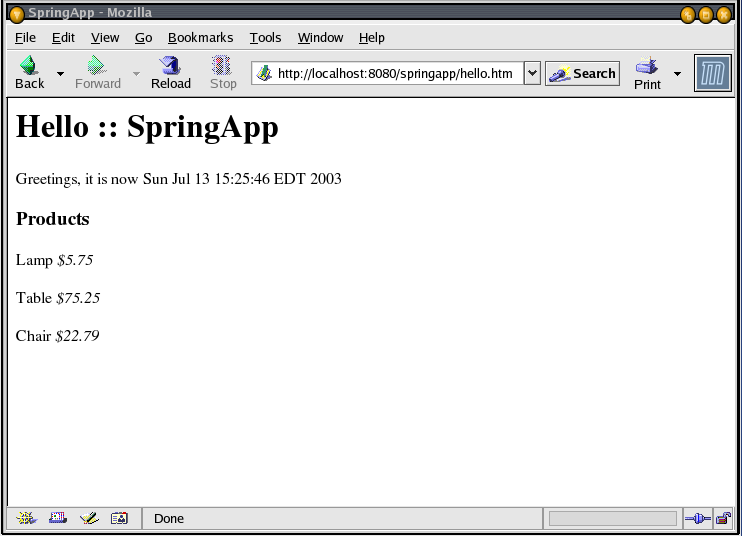Click the Back navigation button
This screenshot has height=536, width=742.
coord(29,73)
